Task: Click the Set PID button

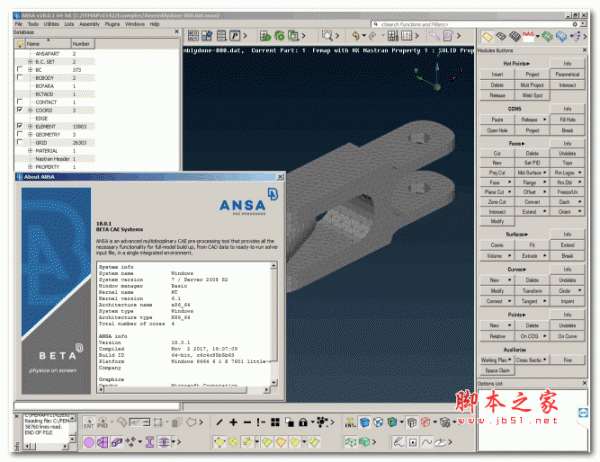Action: [532, 163]
